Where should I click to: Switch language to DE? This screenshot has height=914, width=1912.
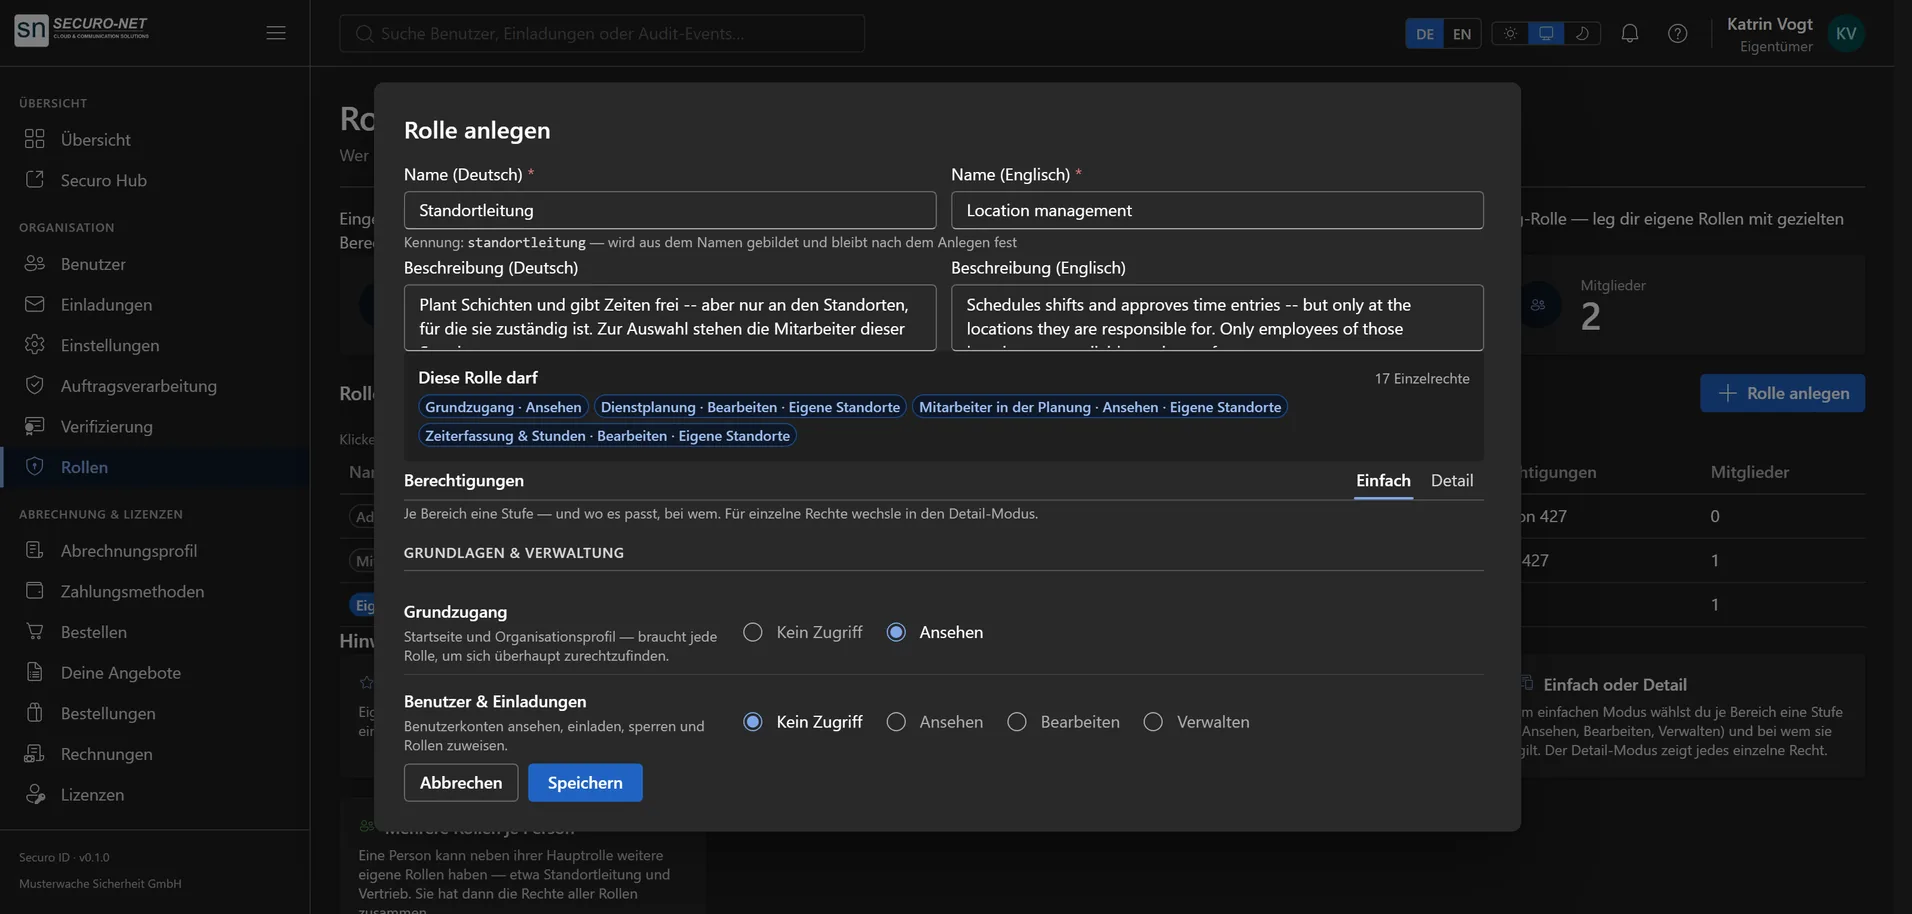point(1425,34)
